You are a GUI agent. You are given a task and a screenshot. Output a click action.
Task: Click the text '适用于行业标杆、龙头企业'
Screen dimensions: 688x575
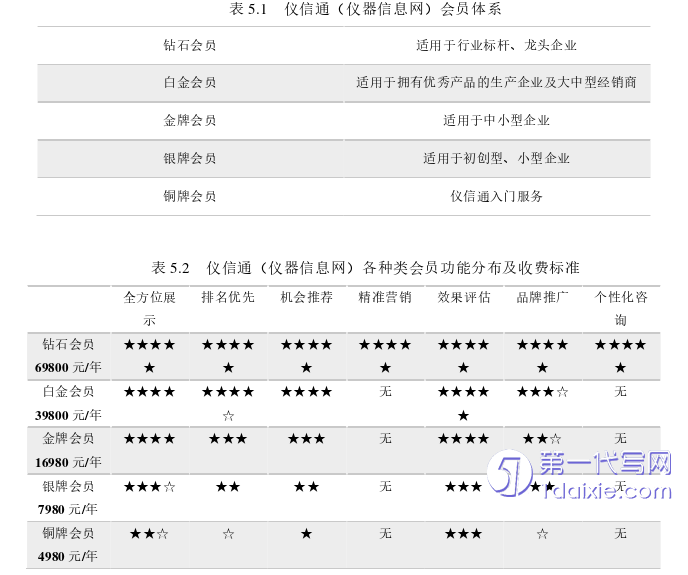click(496, 45)
